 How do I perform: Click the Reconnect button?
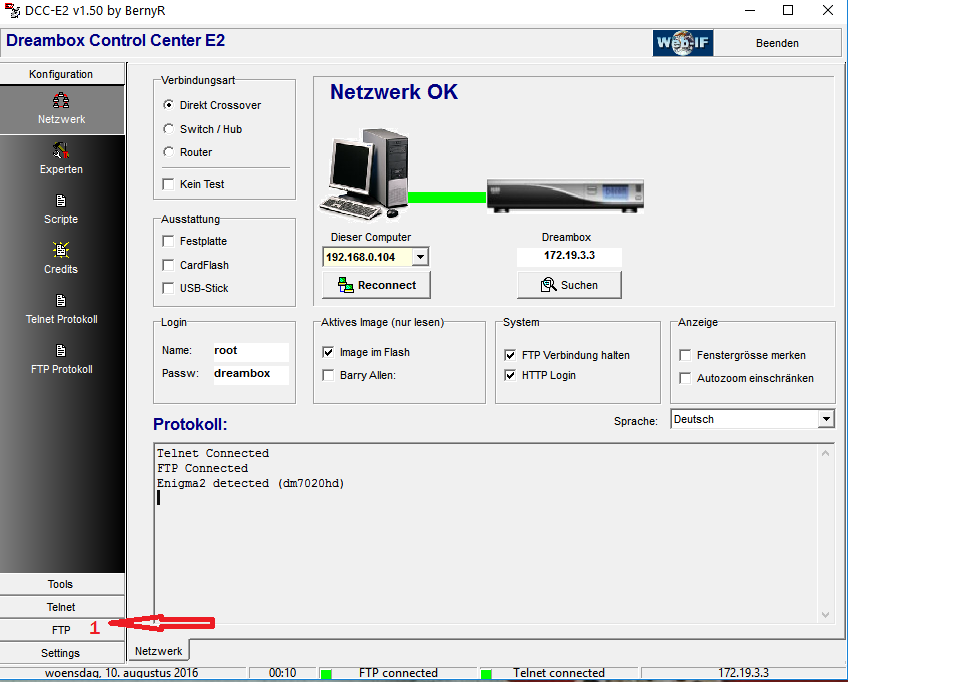pyautogui.click(x=376, y=285)
